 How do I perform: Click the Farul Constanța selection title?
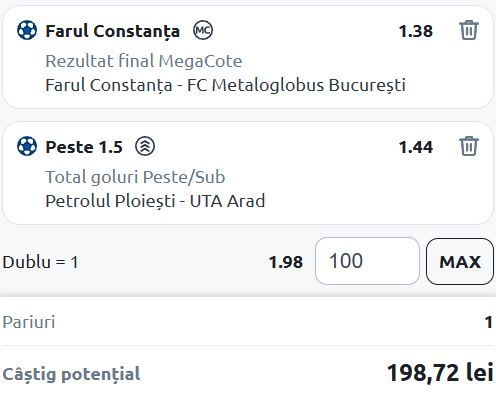coord(113,31)
